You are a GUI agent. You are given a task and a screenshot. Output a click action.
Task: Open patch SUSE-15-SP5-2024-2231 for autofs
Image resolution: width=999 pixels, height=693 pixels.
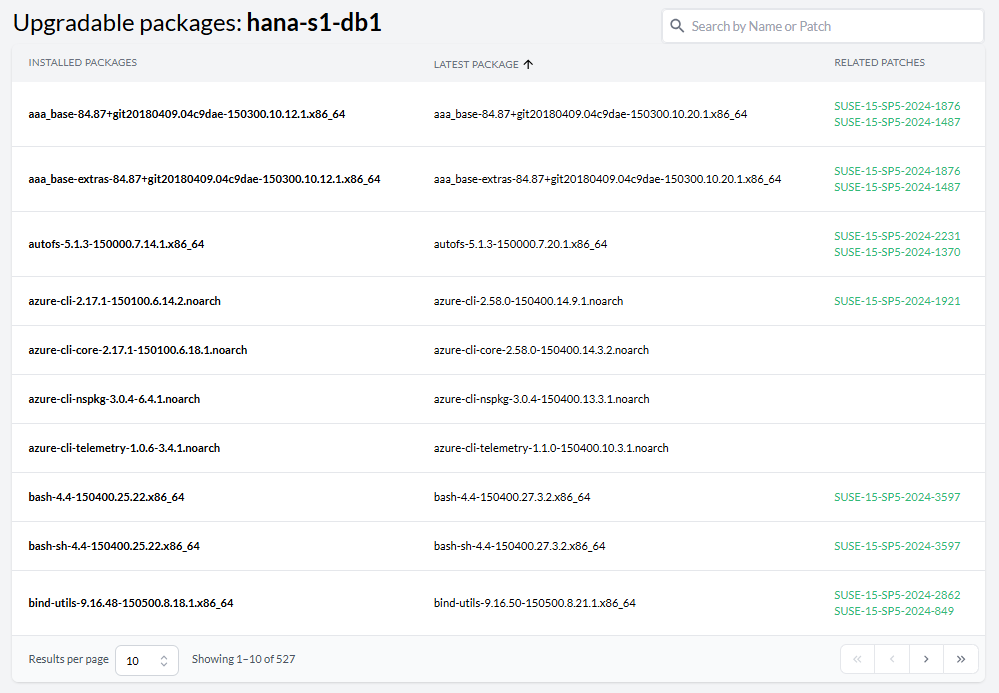click(897, 236)
